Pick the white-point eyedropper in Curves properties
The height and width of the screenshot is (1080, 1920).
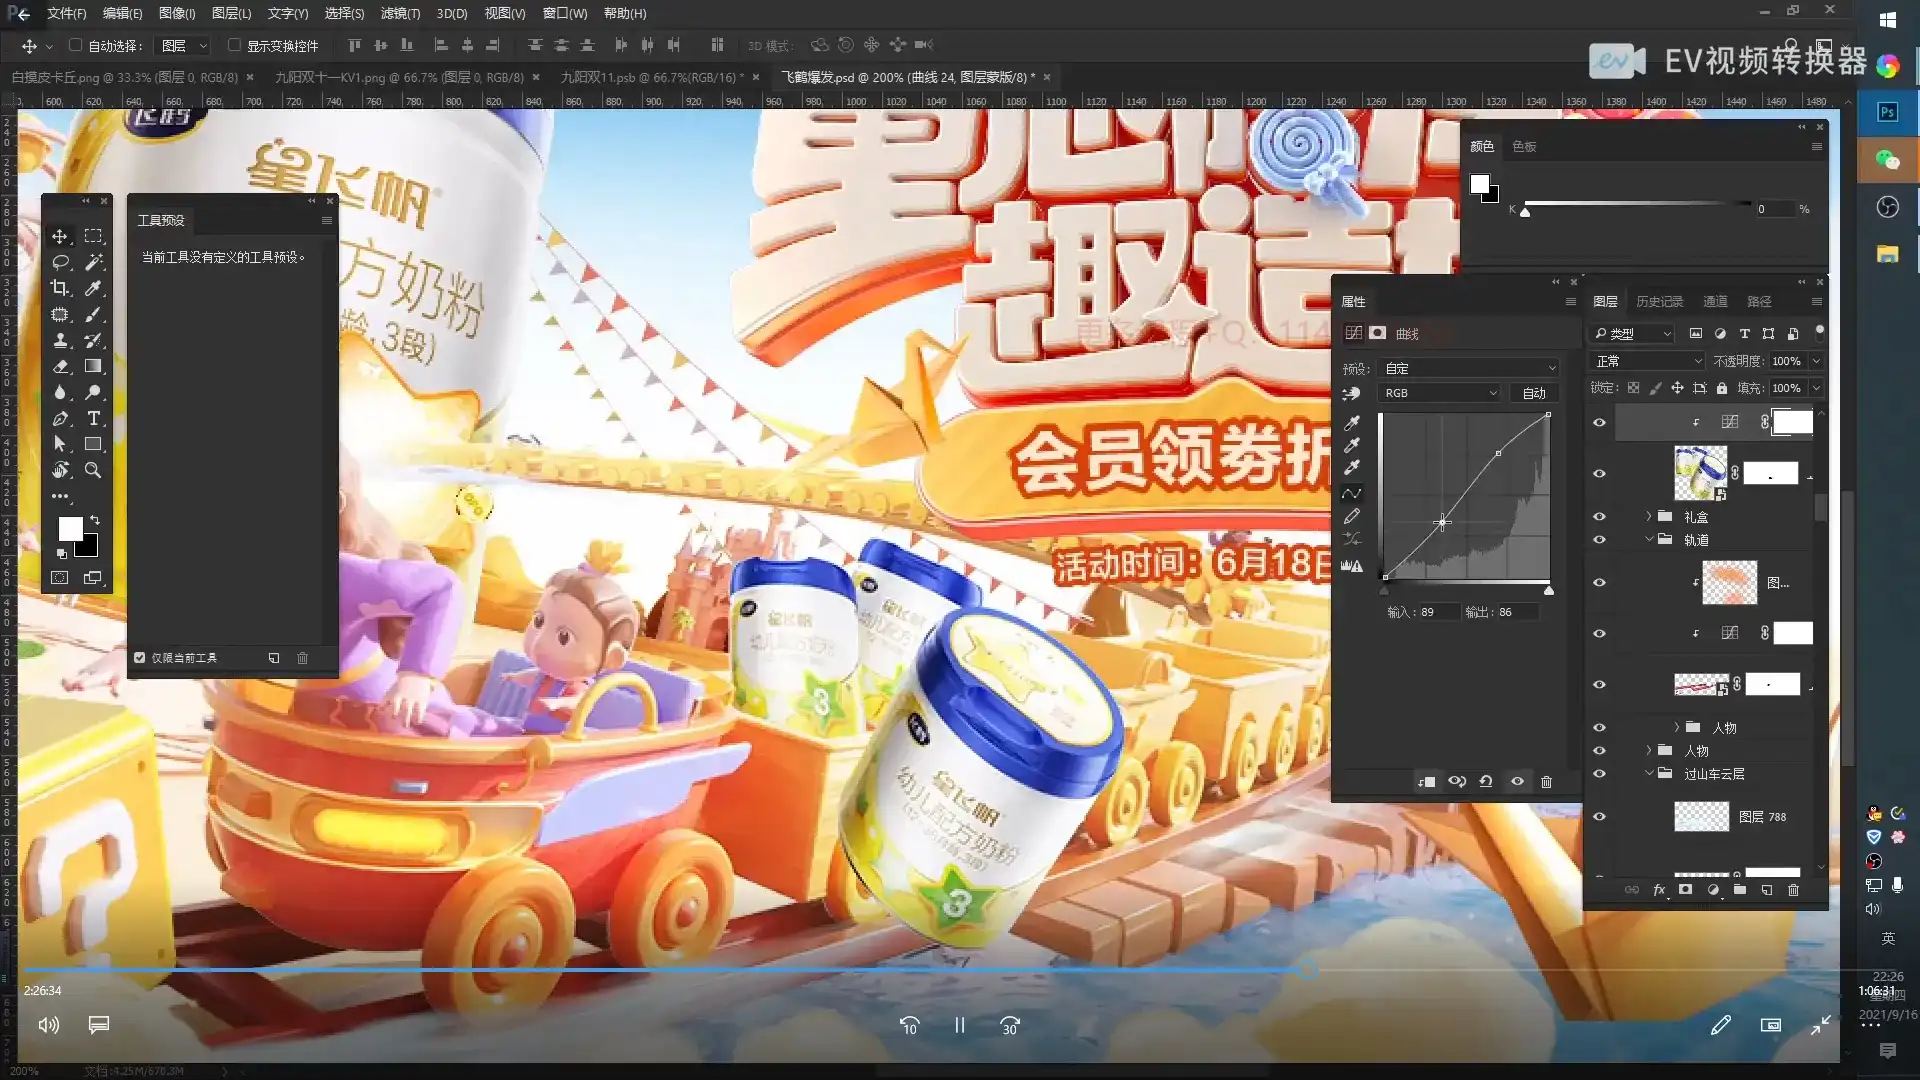pos(1352,467)
